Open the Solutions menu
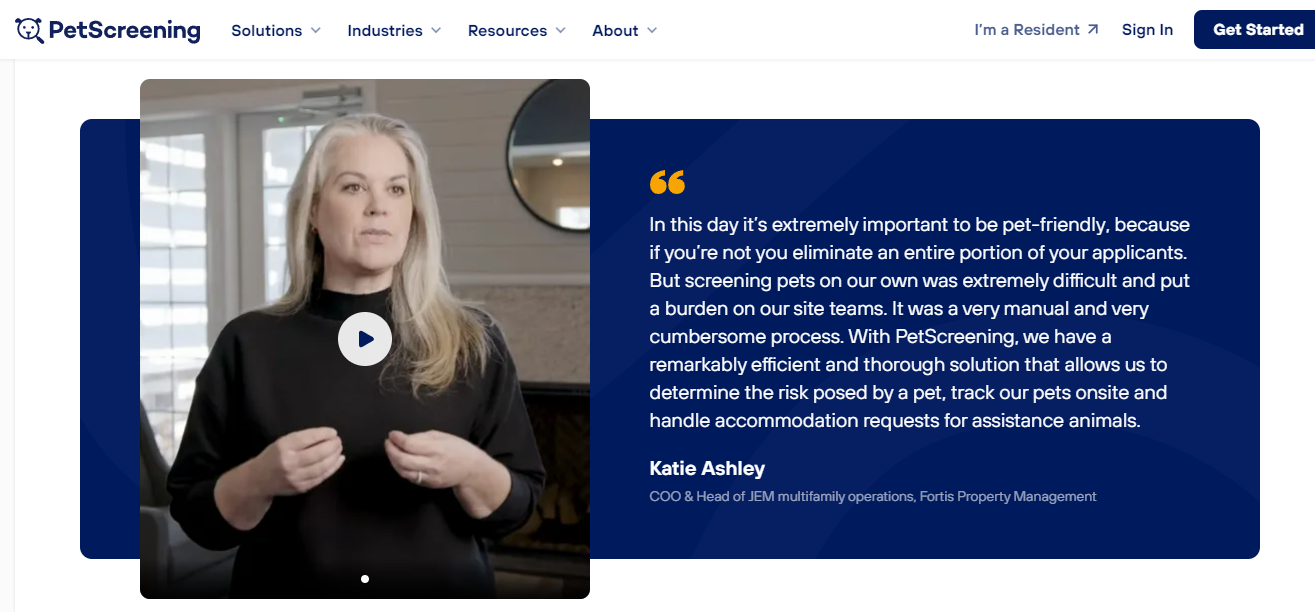The height and width of the screenshot is (612, 1315). pyautogui.click(x=276, y=30)
